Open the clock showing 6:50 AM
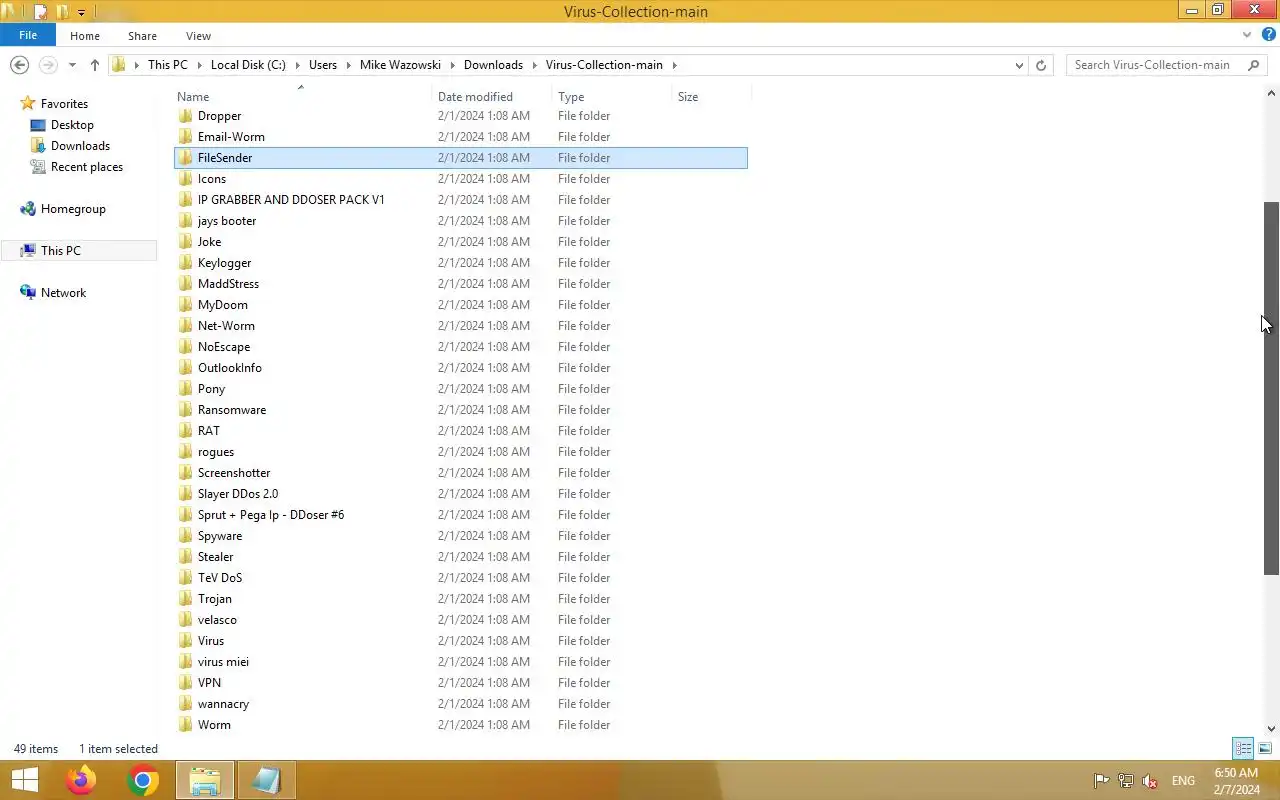This screenshot has height=800, width=1280. click(1237, 781)
